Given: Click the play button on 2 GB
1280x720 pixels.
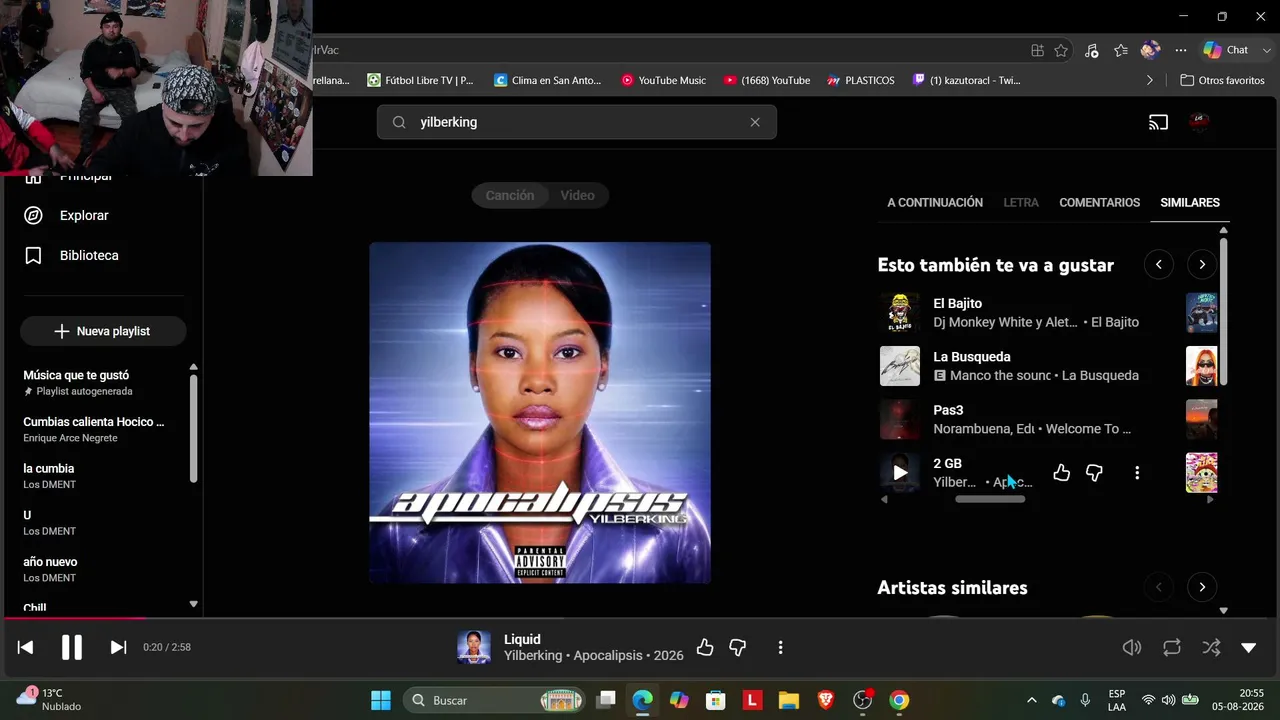Looking at the screenshot, I should 900,473.
